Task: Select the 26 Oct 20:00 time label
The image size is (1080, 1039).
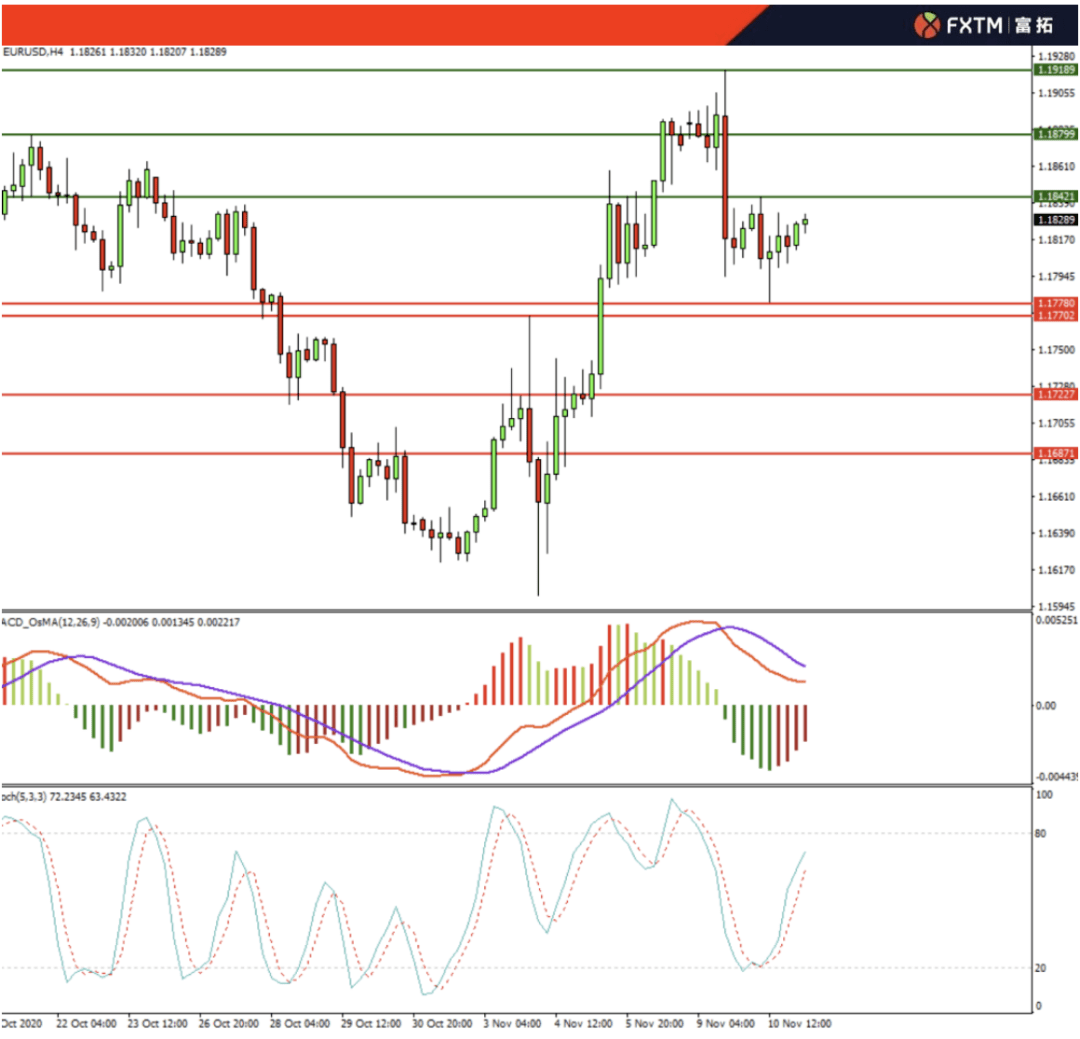Action: pos(228,1024)
